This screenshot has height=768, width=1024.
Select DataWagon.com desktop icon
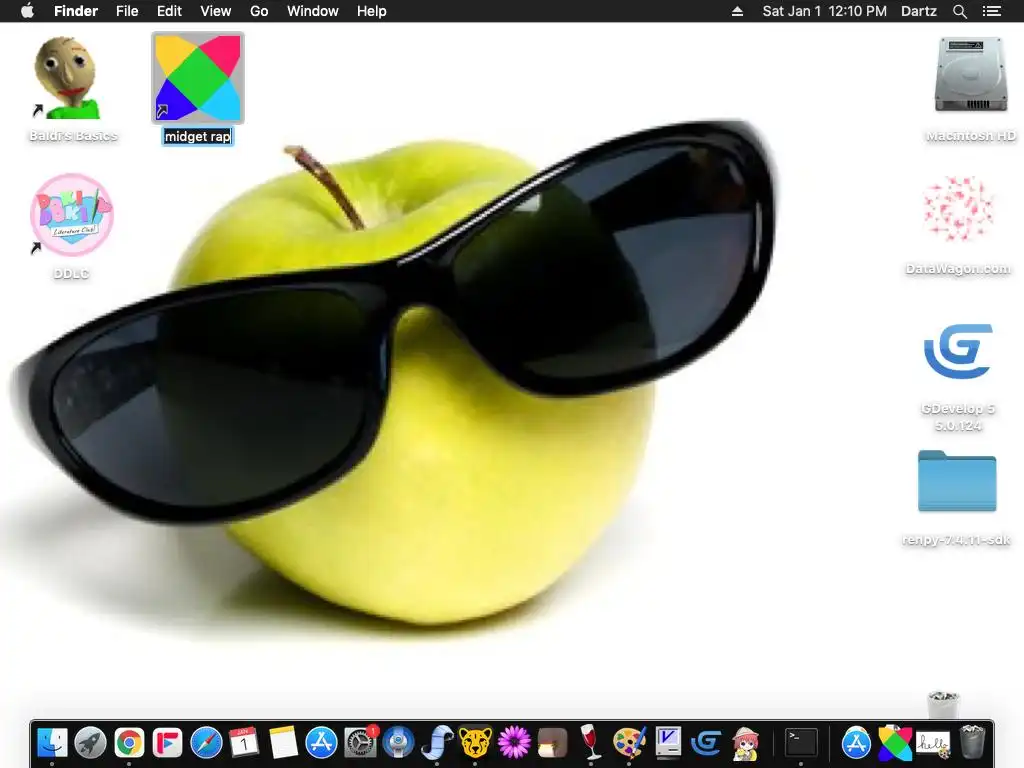[x=958, y=209]
